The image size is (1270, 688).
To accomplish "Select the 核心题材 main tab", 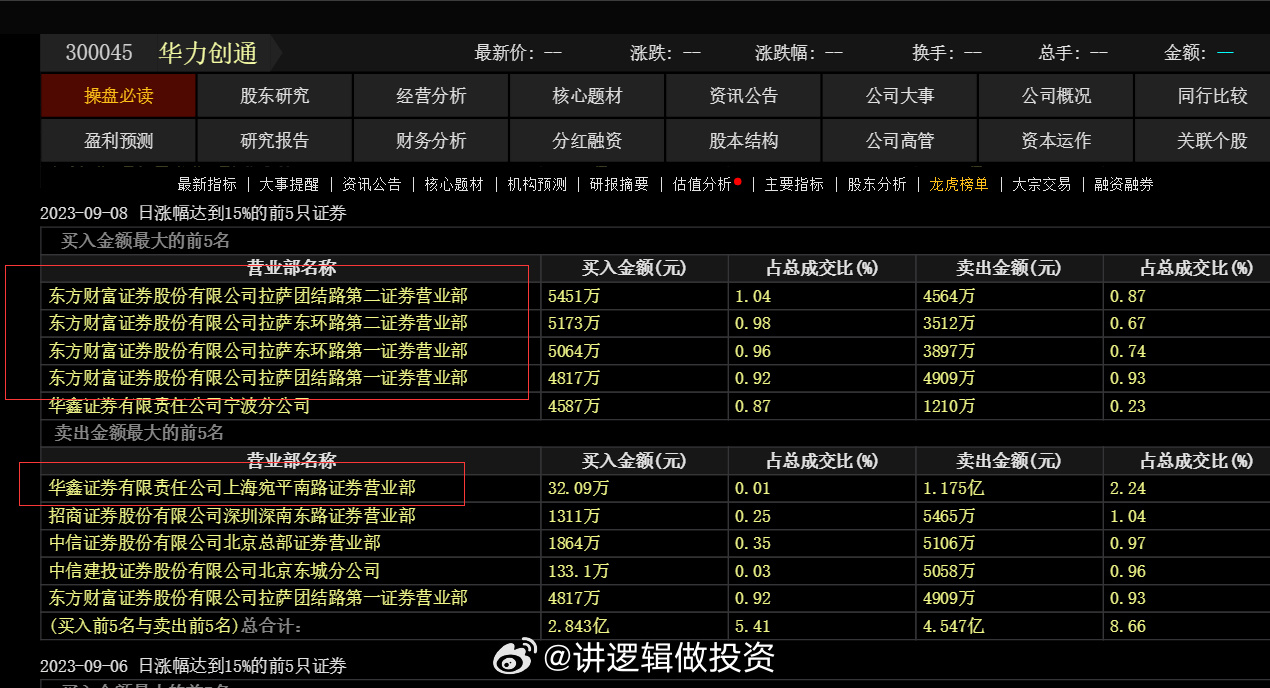I will (x=587, y=96).
